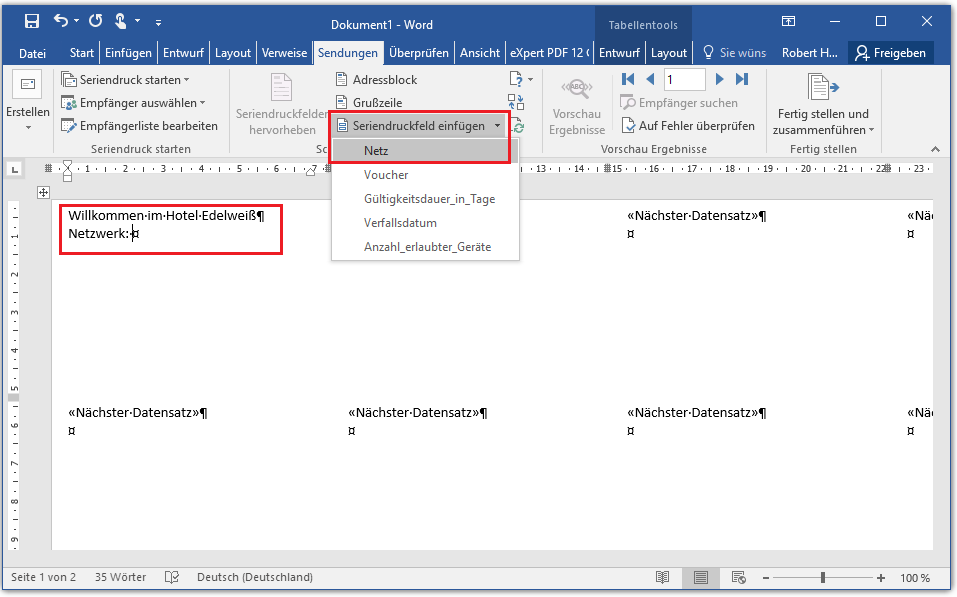Jump to the last record arrow
The image size is (957, 597).
click(x=742, y=79)
